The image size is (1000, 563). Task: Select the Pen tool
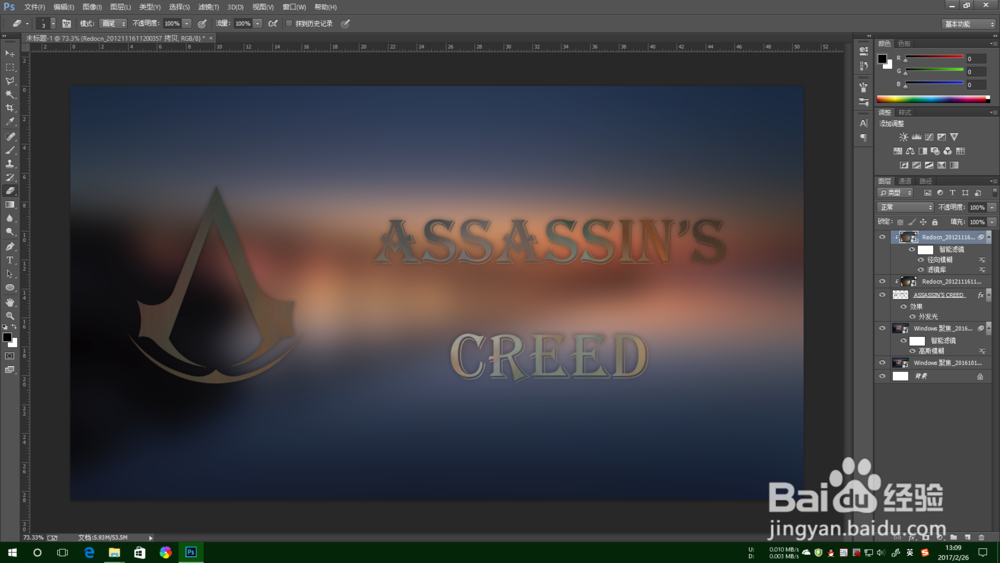pyautogui.click(x=10, y=246)
